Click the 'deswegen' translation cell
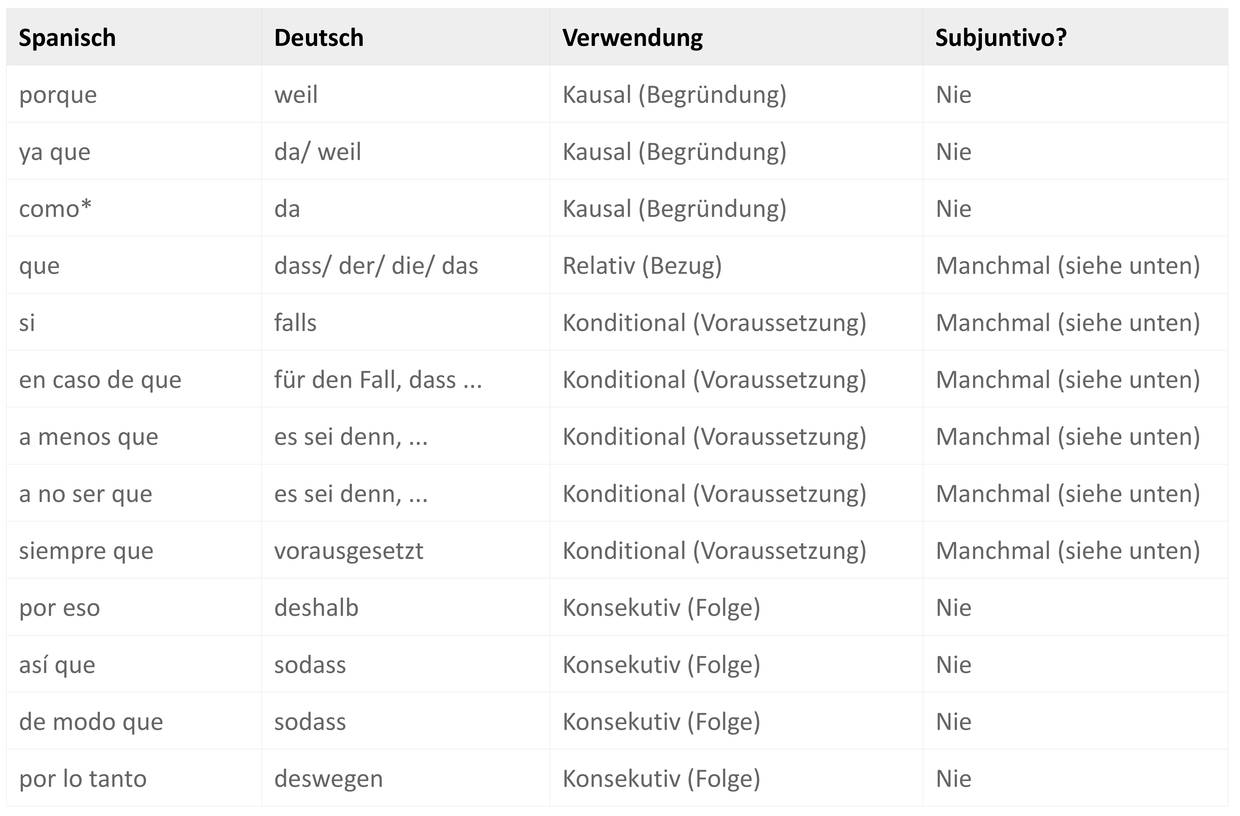This screenshot has width=1240, height=816. (328, 779)
